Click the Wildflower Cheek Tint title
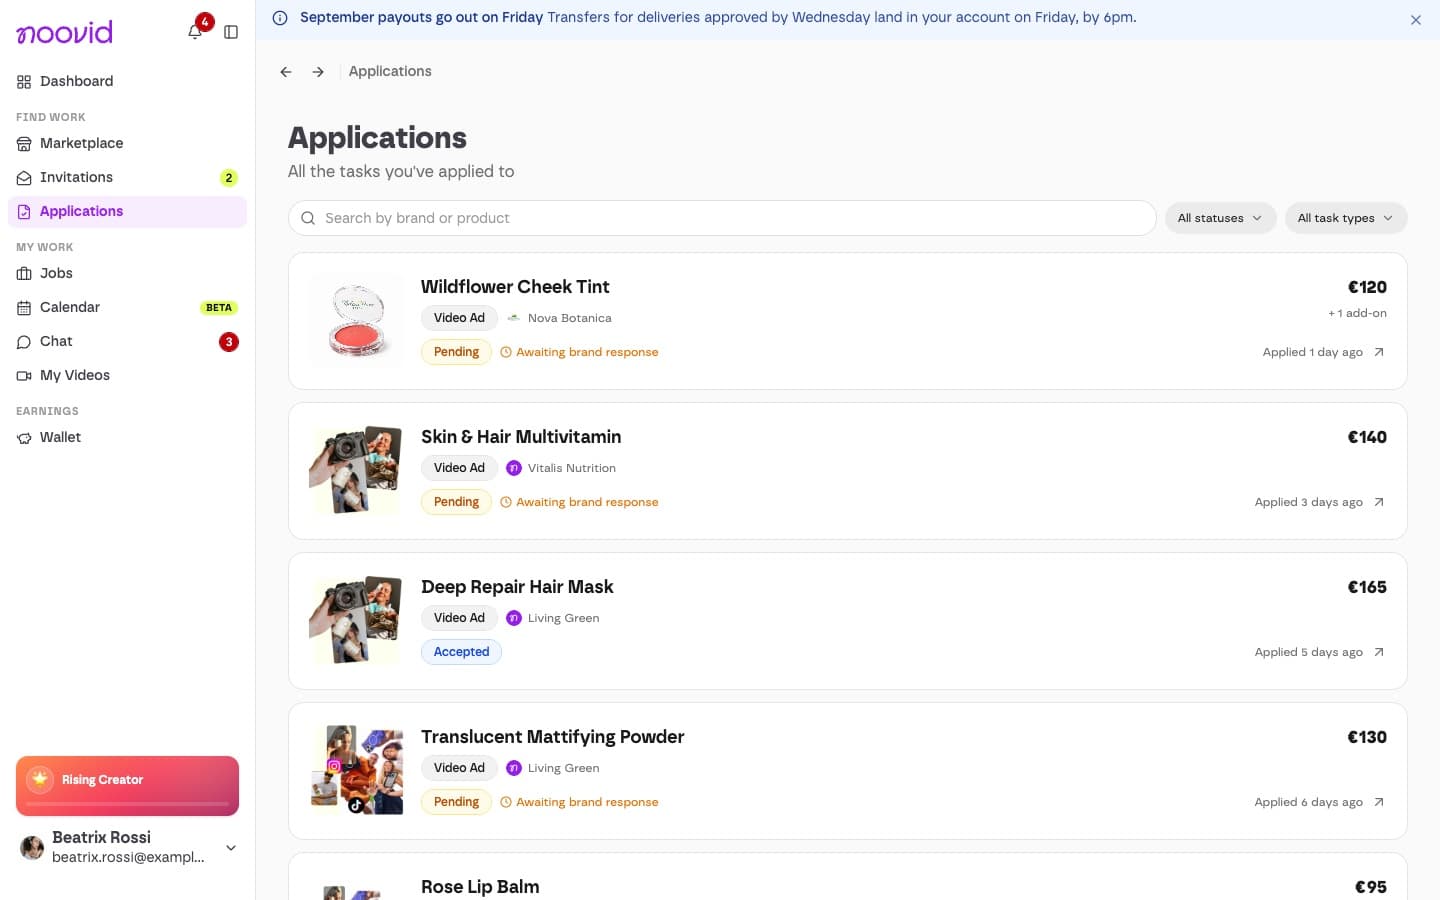 point(515,287)
